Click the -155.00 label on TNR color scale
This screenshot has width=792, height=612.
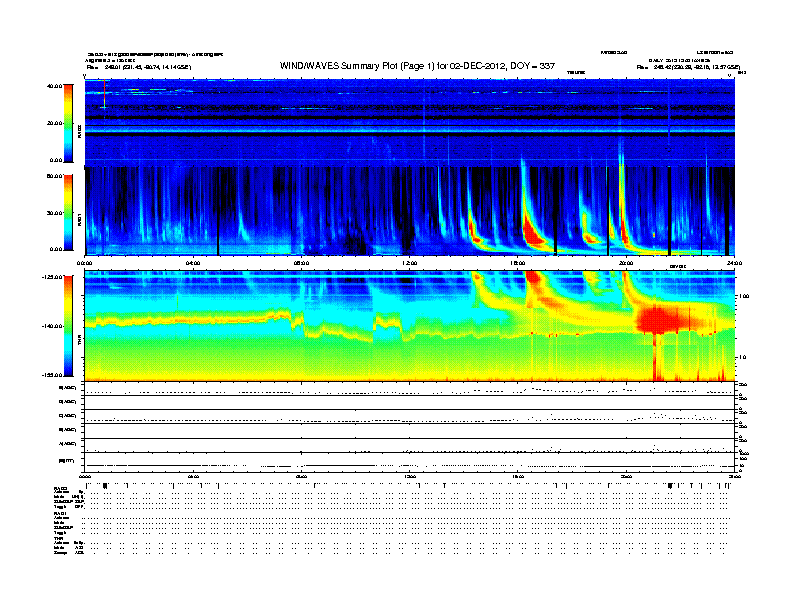(52, 375)
